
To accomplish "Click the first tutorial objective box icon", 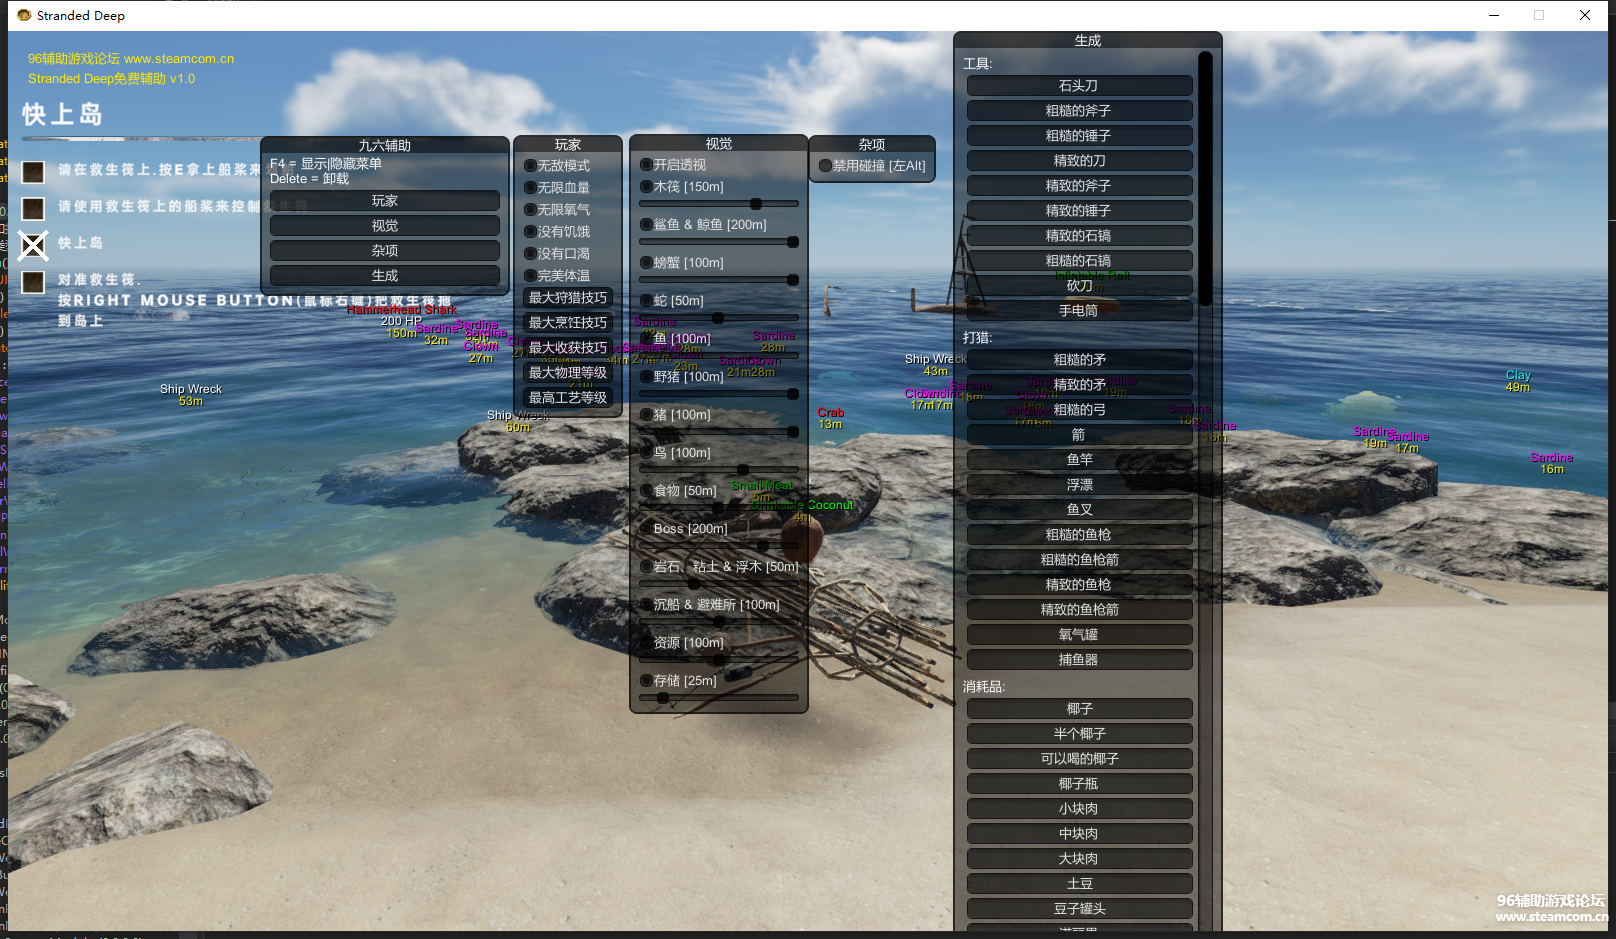I will [34, 172].
